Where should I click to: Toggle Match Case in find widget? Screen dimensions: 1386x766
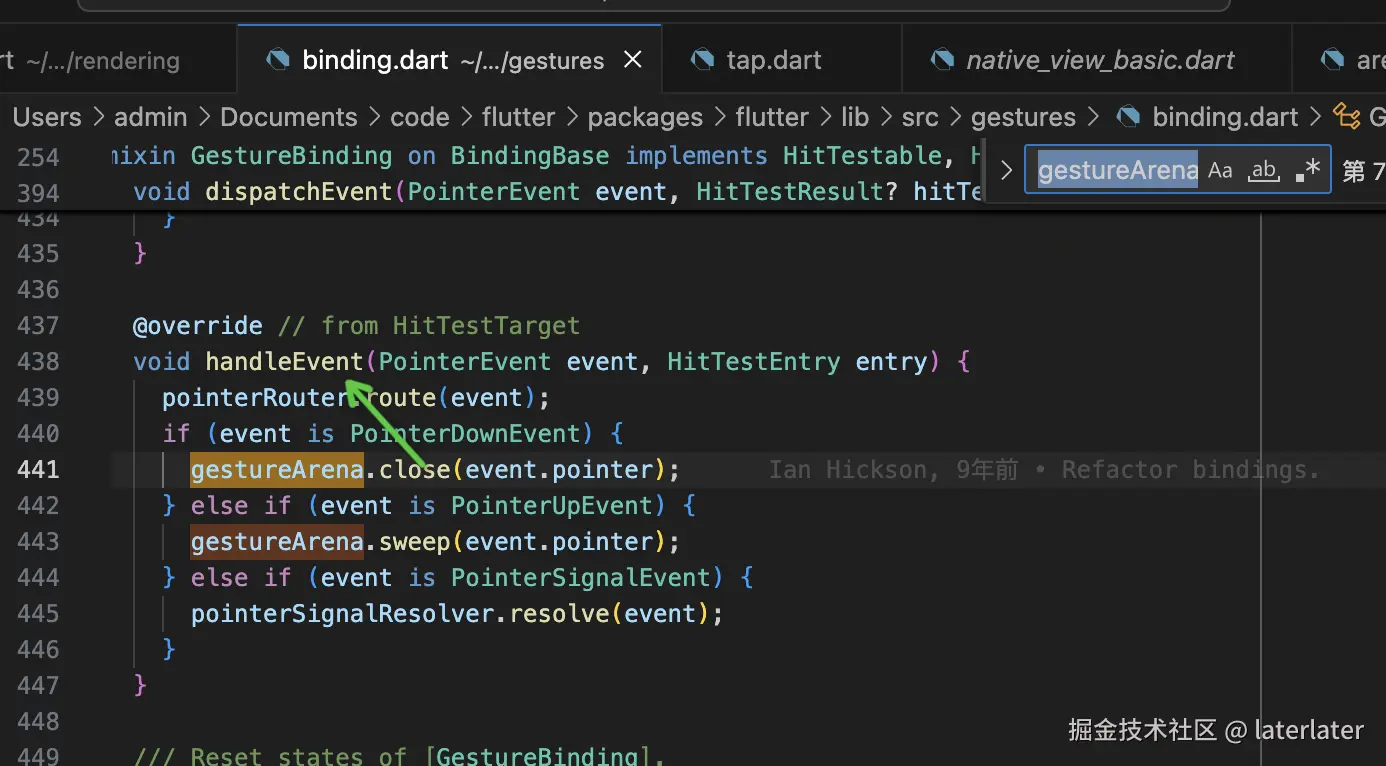click(1220, 170)
